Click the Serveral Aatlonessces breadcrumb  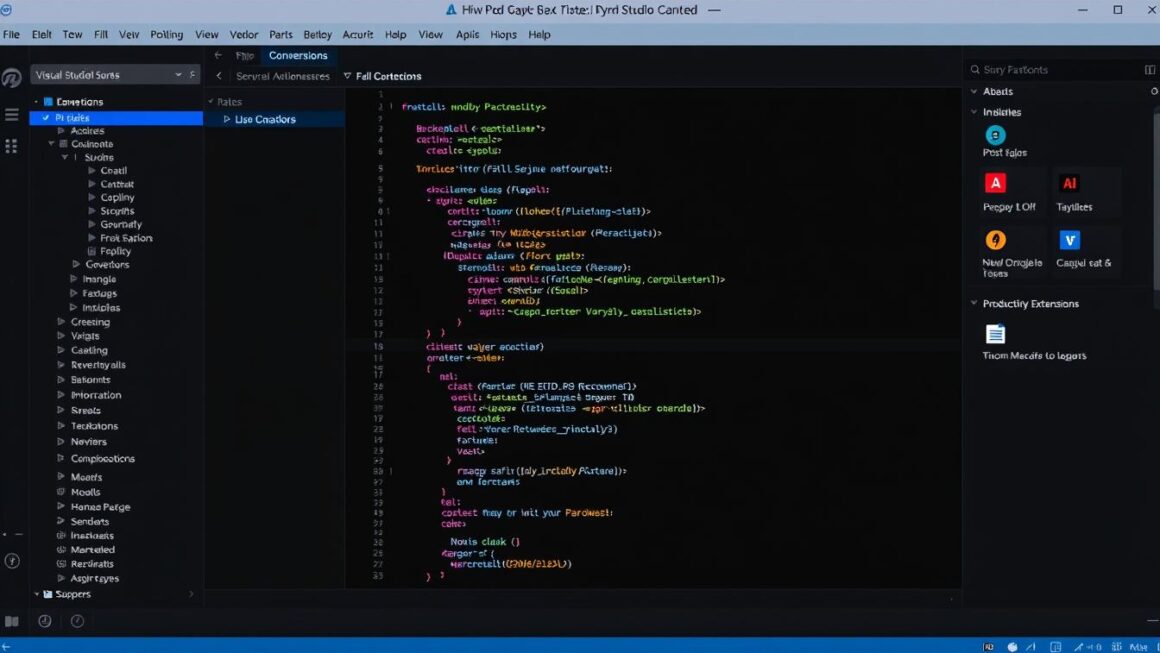coord(283,75)
